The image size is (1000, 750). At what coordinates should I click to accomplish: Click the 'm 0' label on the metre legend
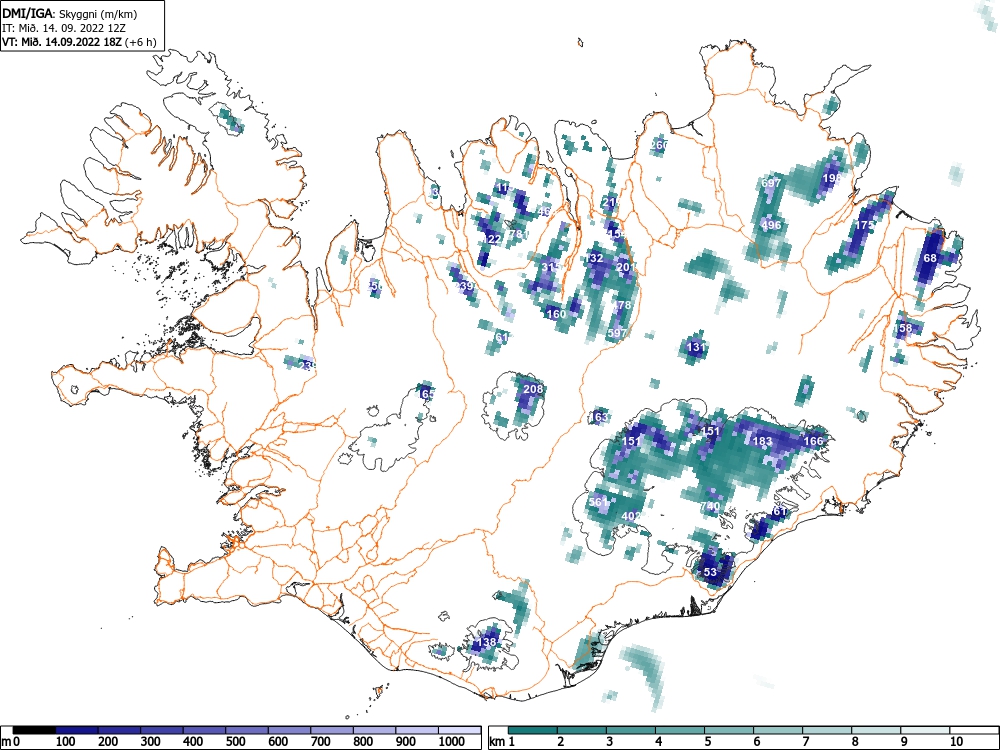pos(10,742)
